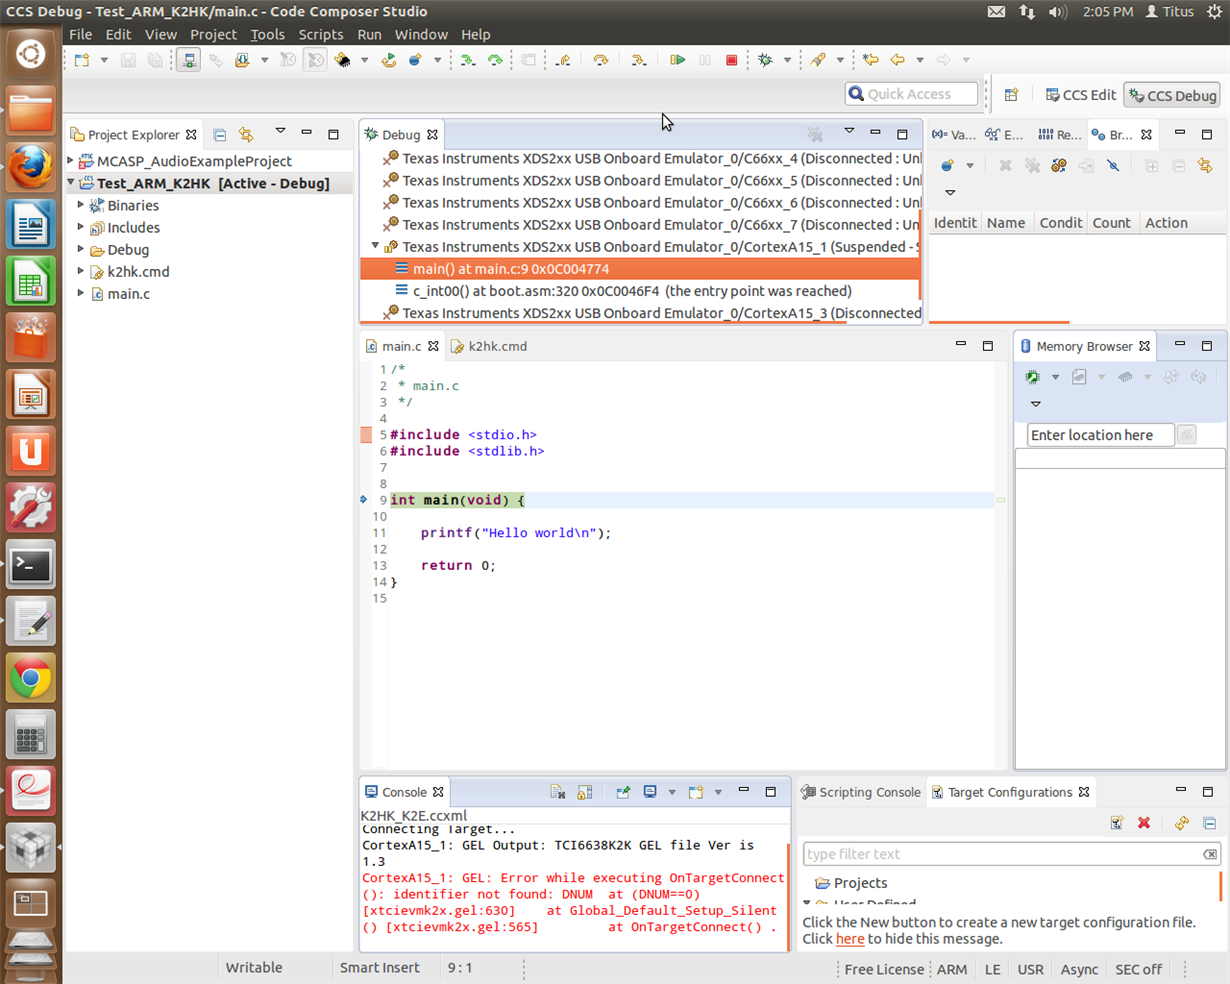Click the red Terminate button in toolbar
Image resolution: width=1230 pixels, height=984 pixels.
tap(731, 60)
